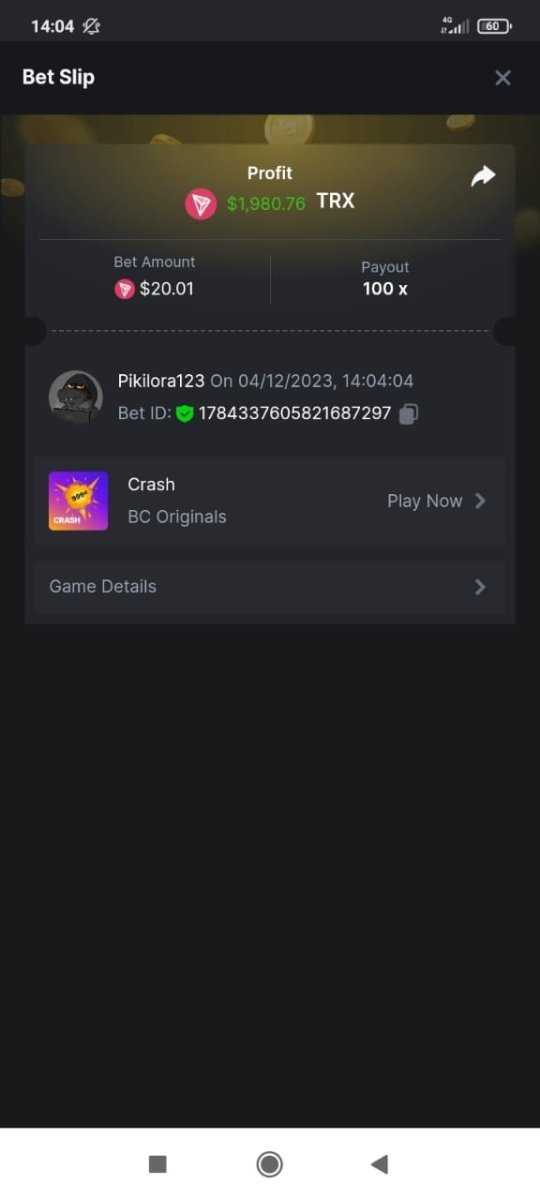The width and height of the screenshot is (540, 1200).
Task: Tap the TRX coin icon beside Profit
Action: (200, 204)
